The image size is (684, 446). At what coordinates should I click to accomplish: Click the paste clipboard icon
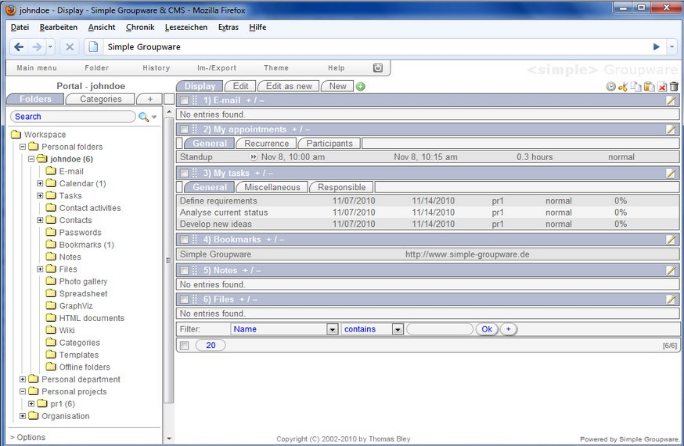point(649,87)
